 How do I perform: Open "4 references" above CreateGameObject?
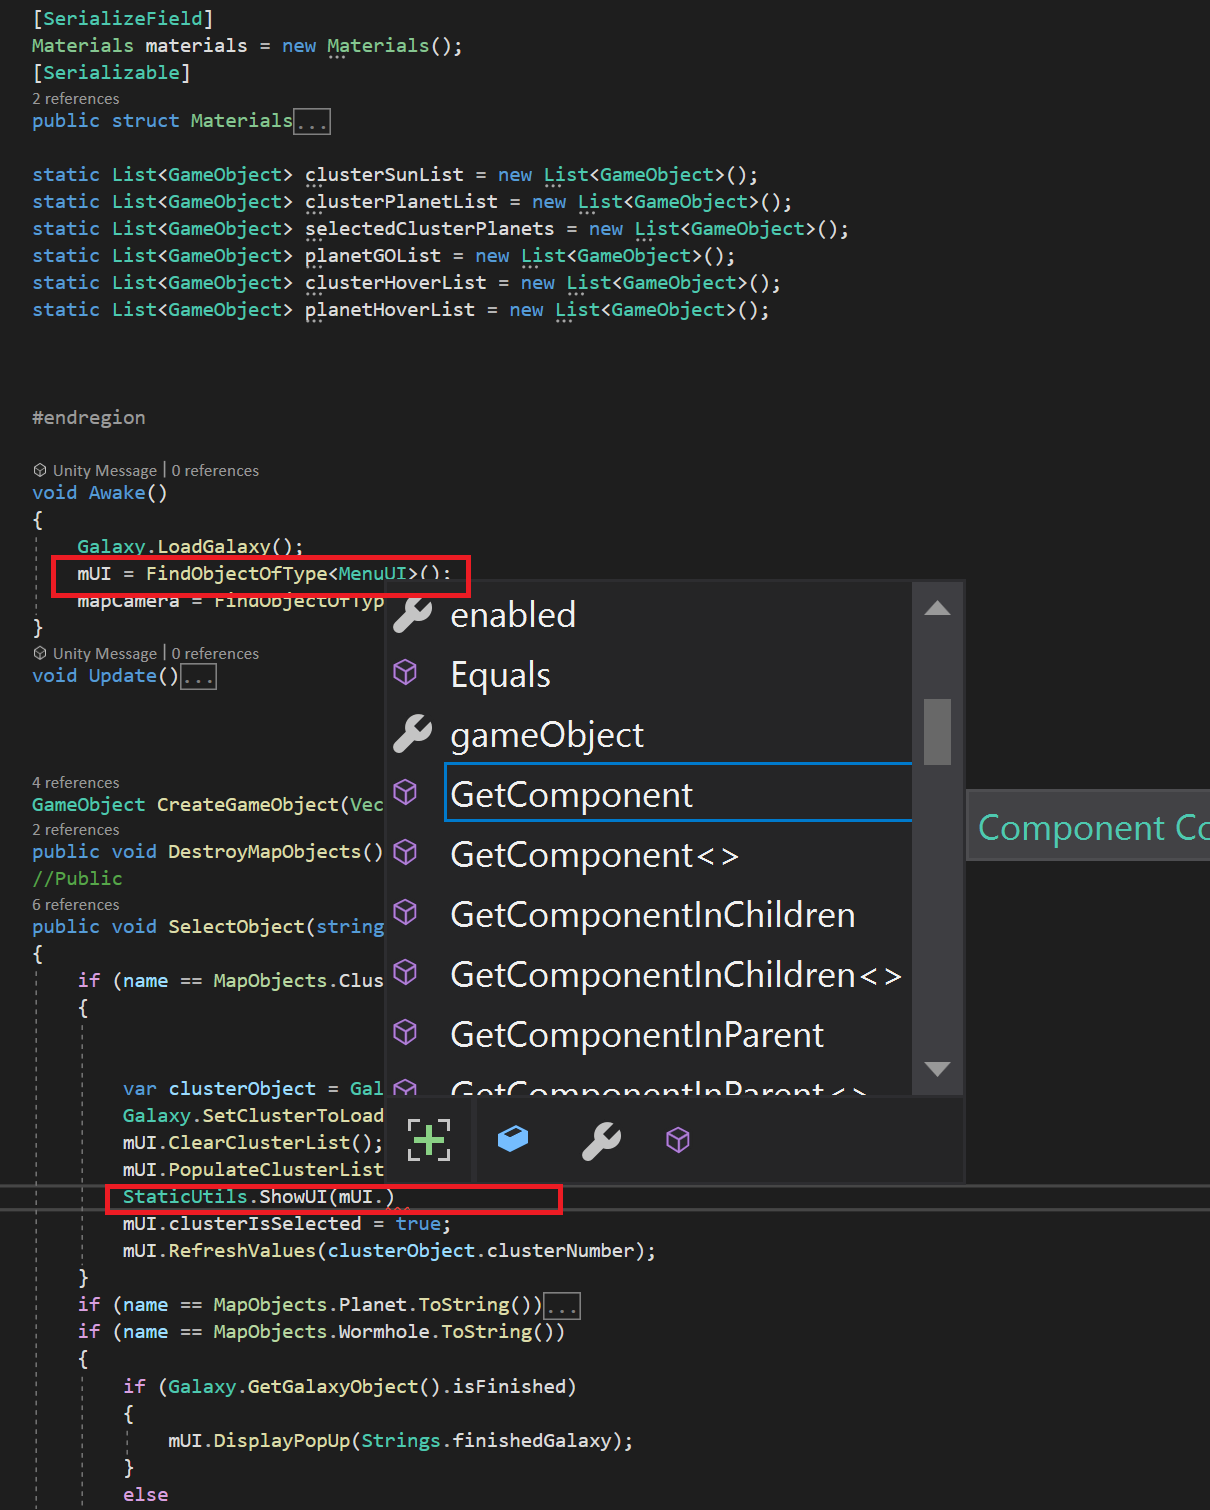pyautogui.click(x=76, y=782)
